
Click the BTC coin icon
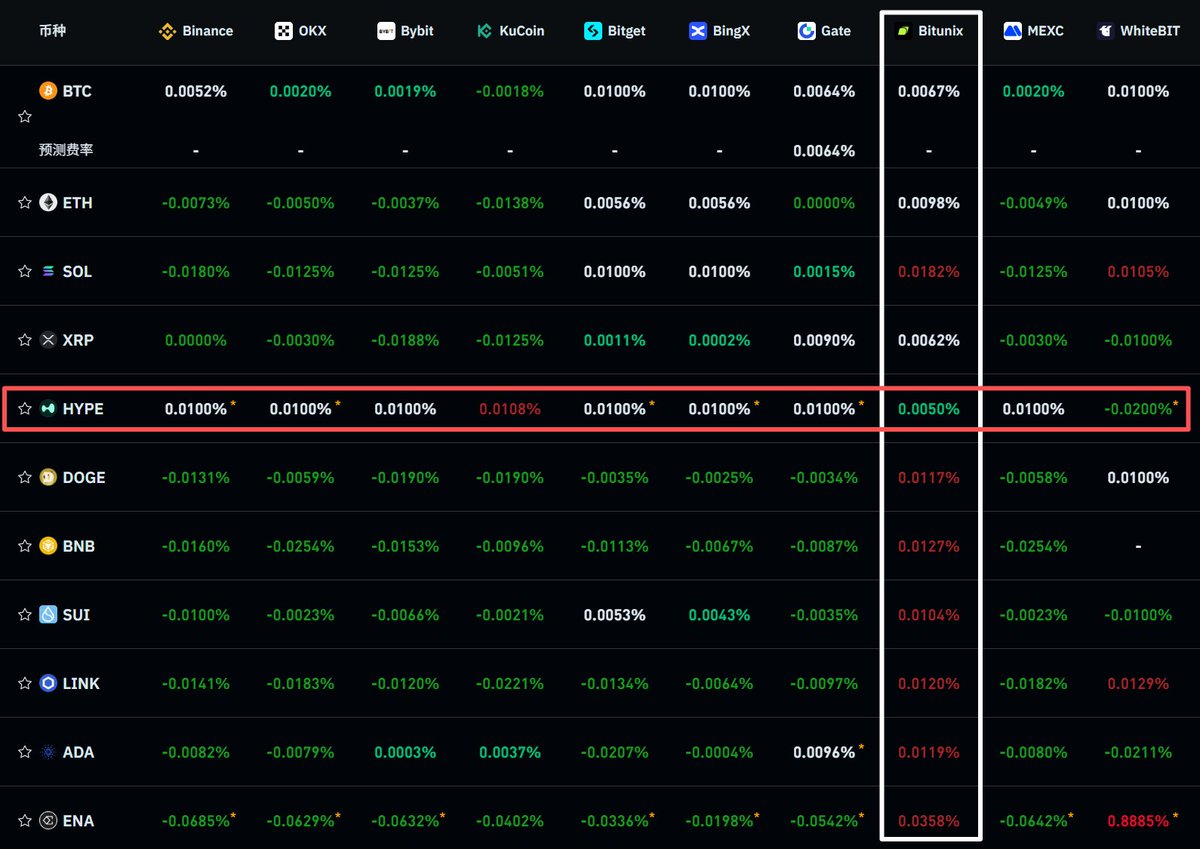48,91
